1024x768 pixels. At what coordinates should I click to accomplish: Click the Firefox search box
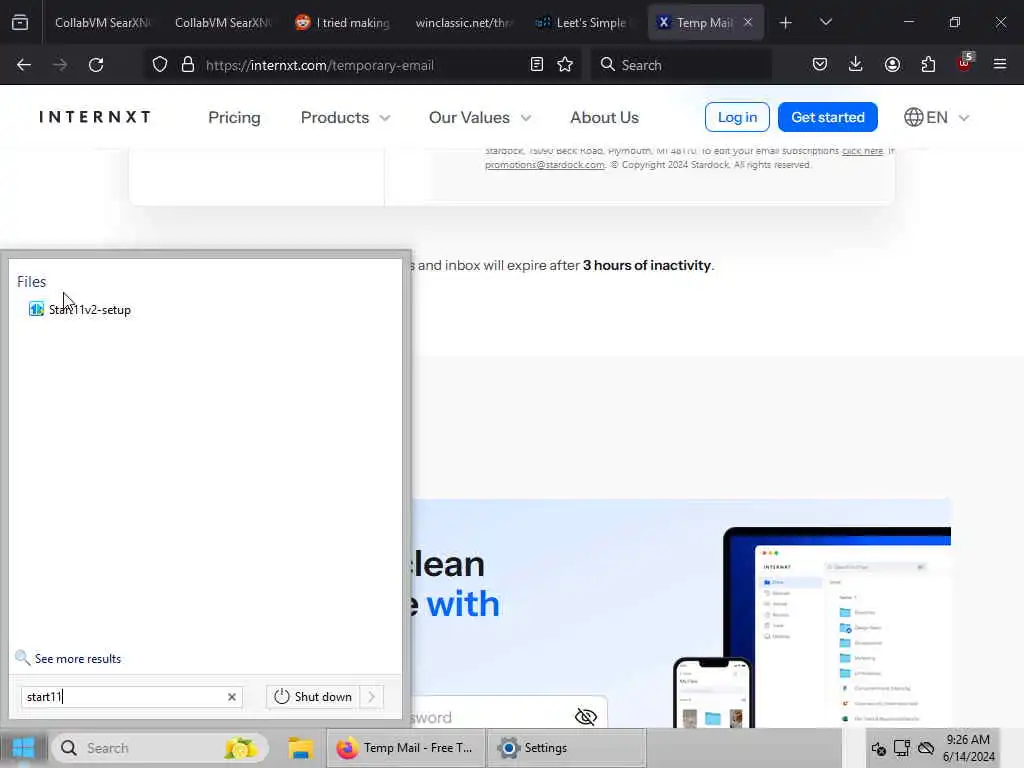click(x=681, y=65)
